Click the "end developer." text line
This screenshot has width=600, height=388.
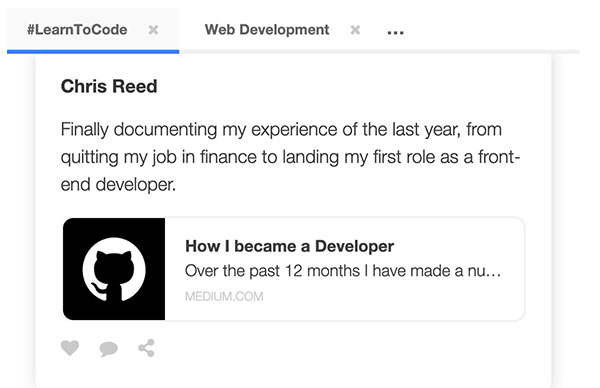[118, 185]
